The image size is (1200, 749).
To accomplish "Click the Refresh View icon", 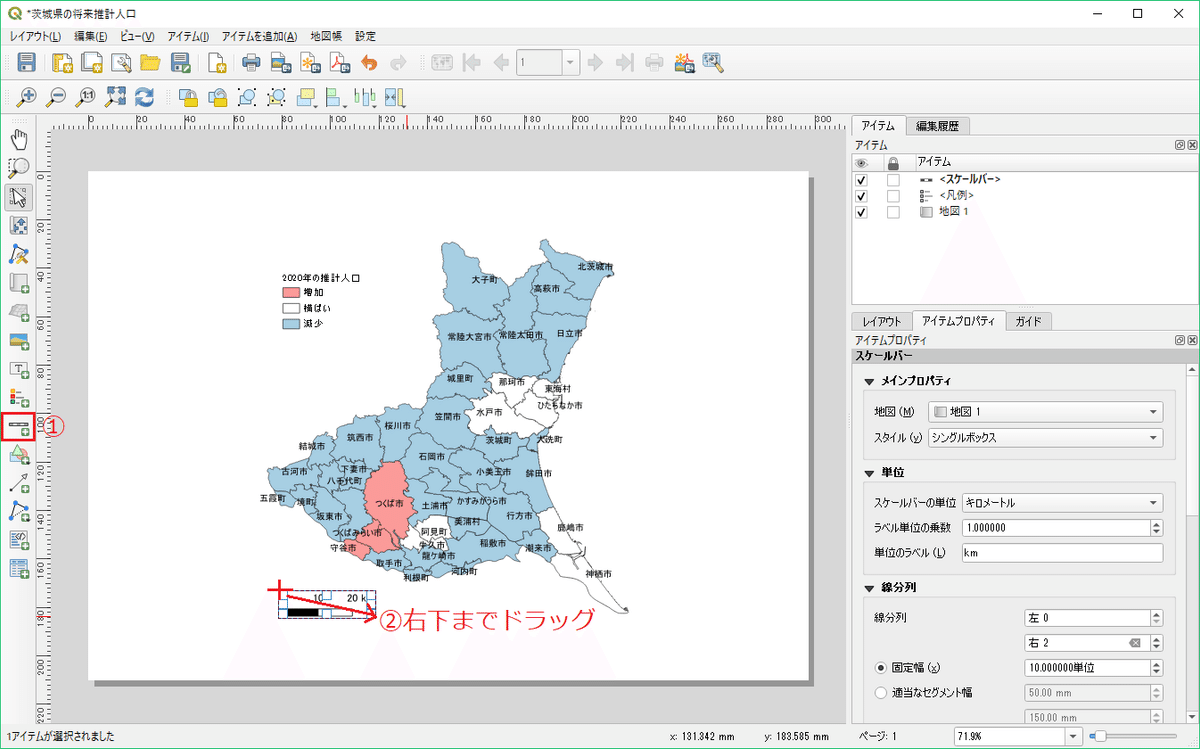I will pos(145,97).
